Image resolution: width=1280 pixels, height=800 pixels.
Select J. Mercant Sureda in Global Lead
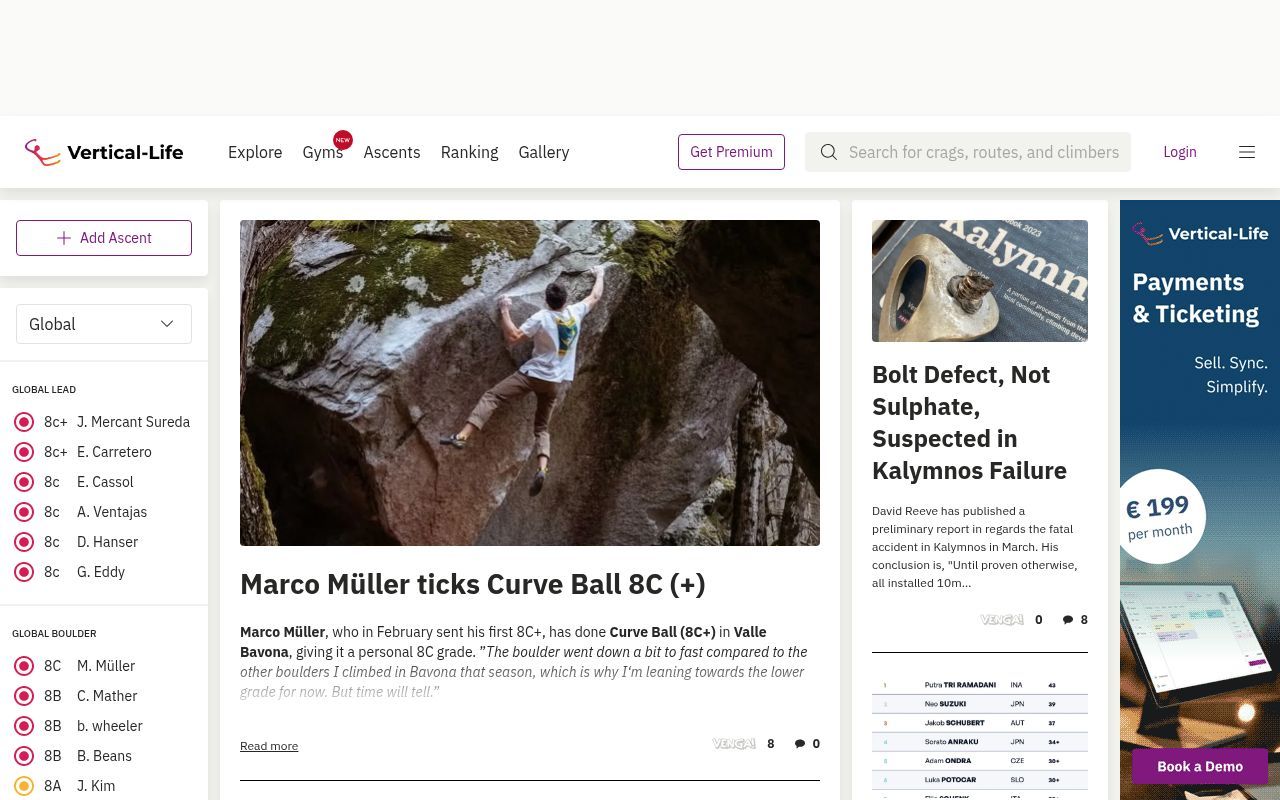pos(133,422)
